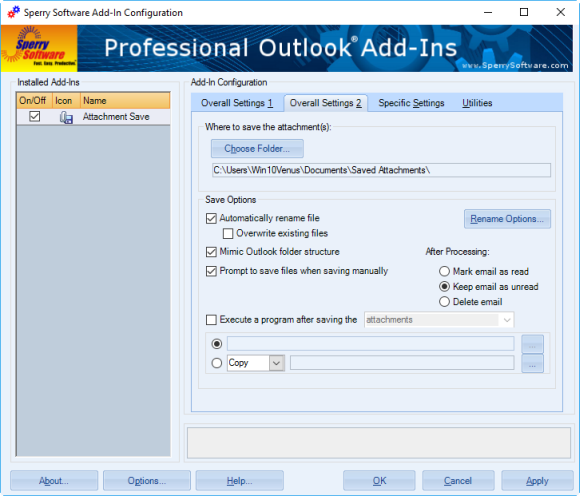This screenshot has width=580, height=496.
Task: Select Delete email option
Action: click(444, 302)
